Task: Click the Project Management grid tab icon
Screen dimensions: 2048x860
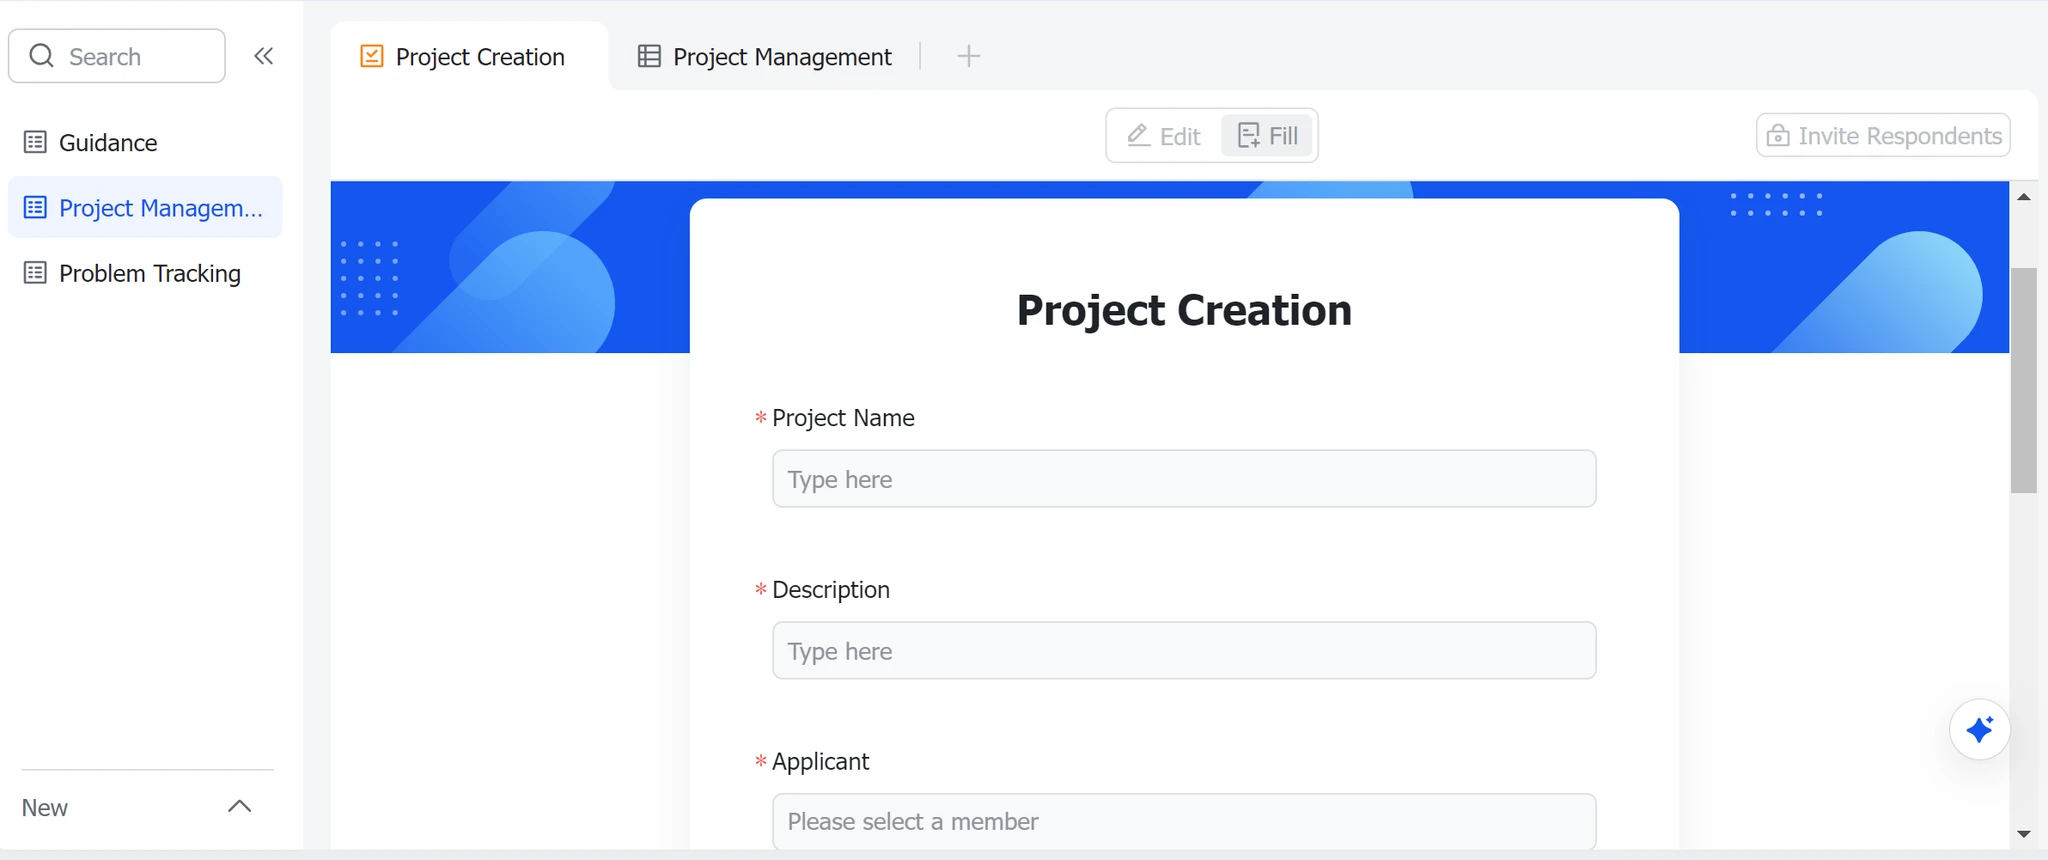Action: point(649,56)
